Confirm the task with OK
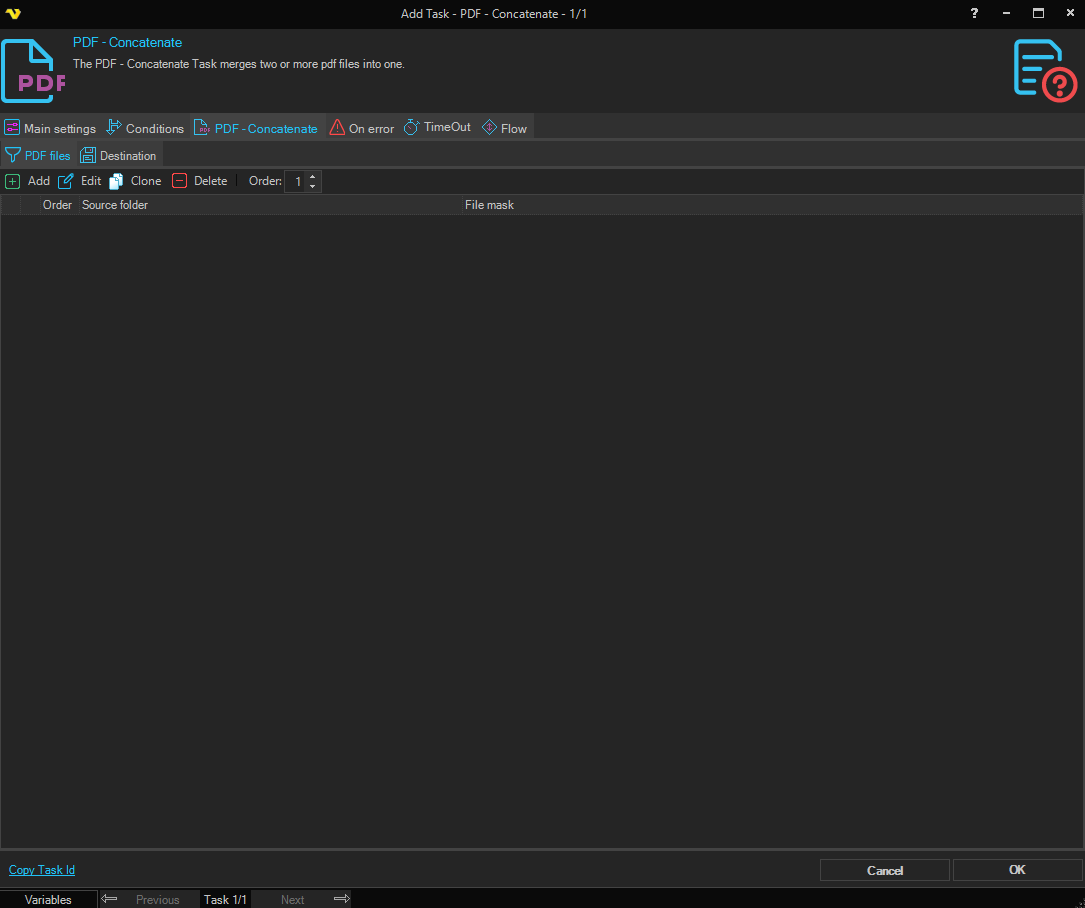This screenshot has height=908, width=1085. (x=1017, y=870)
